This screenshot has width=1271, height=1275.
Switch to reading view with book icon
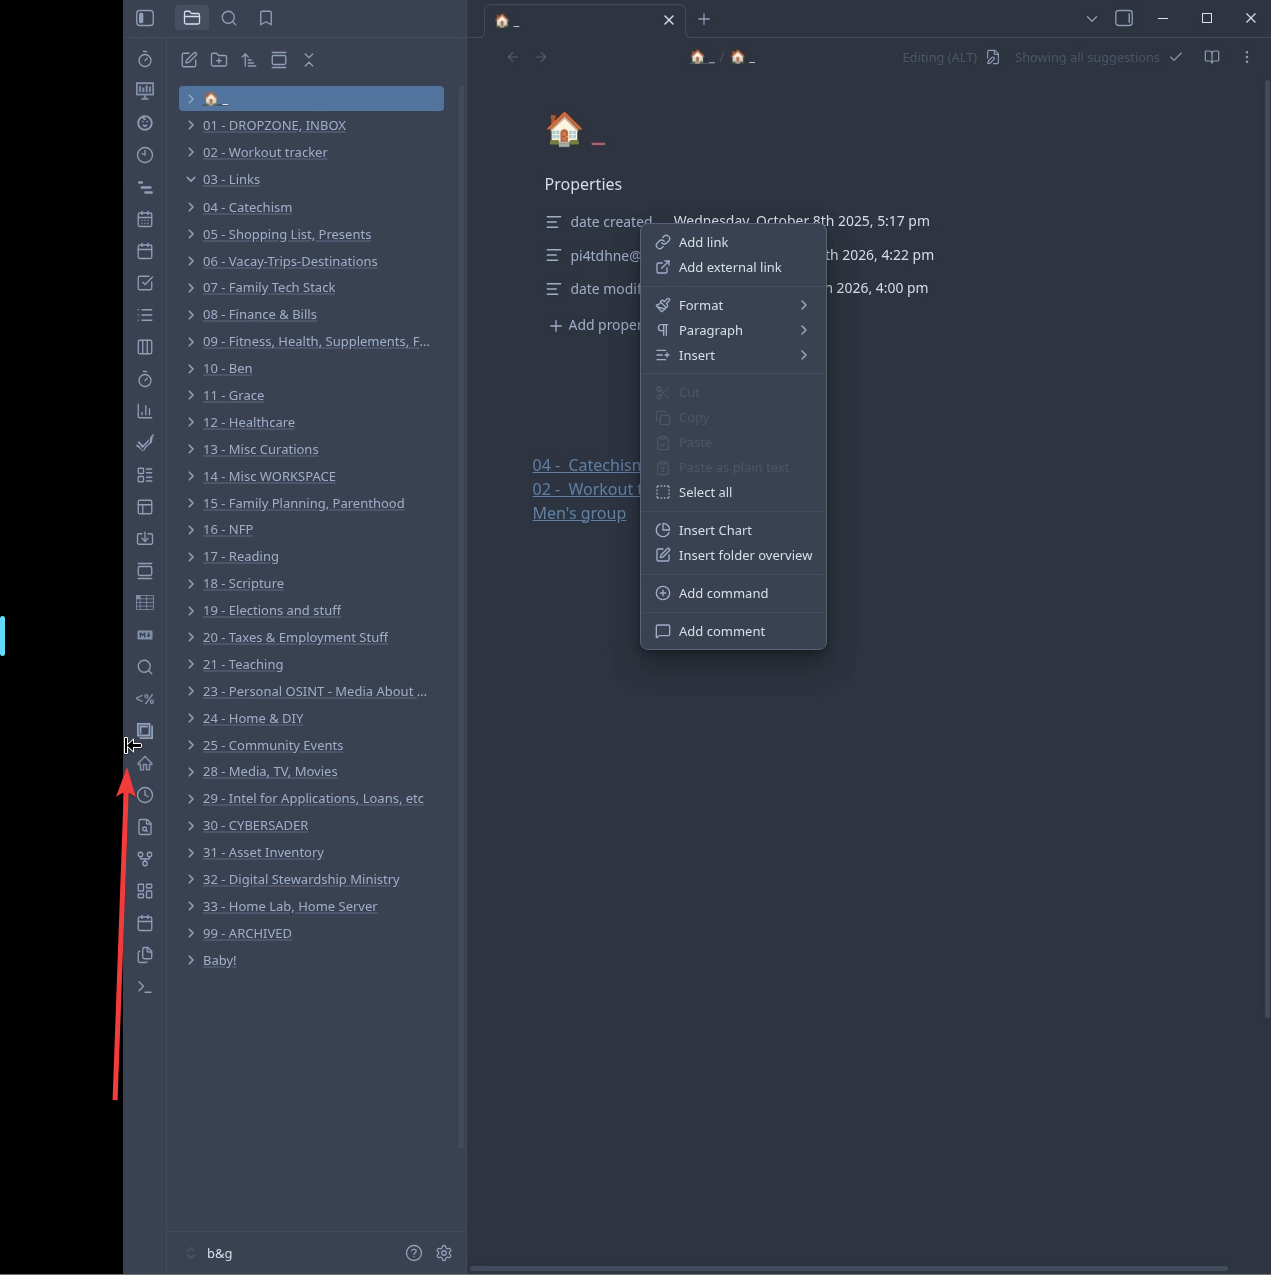point(1212,57)
